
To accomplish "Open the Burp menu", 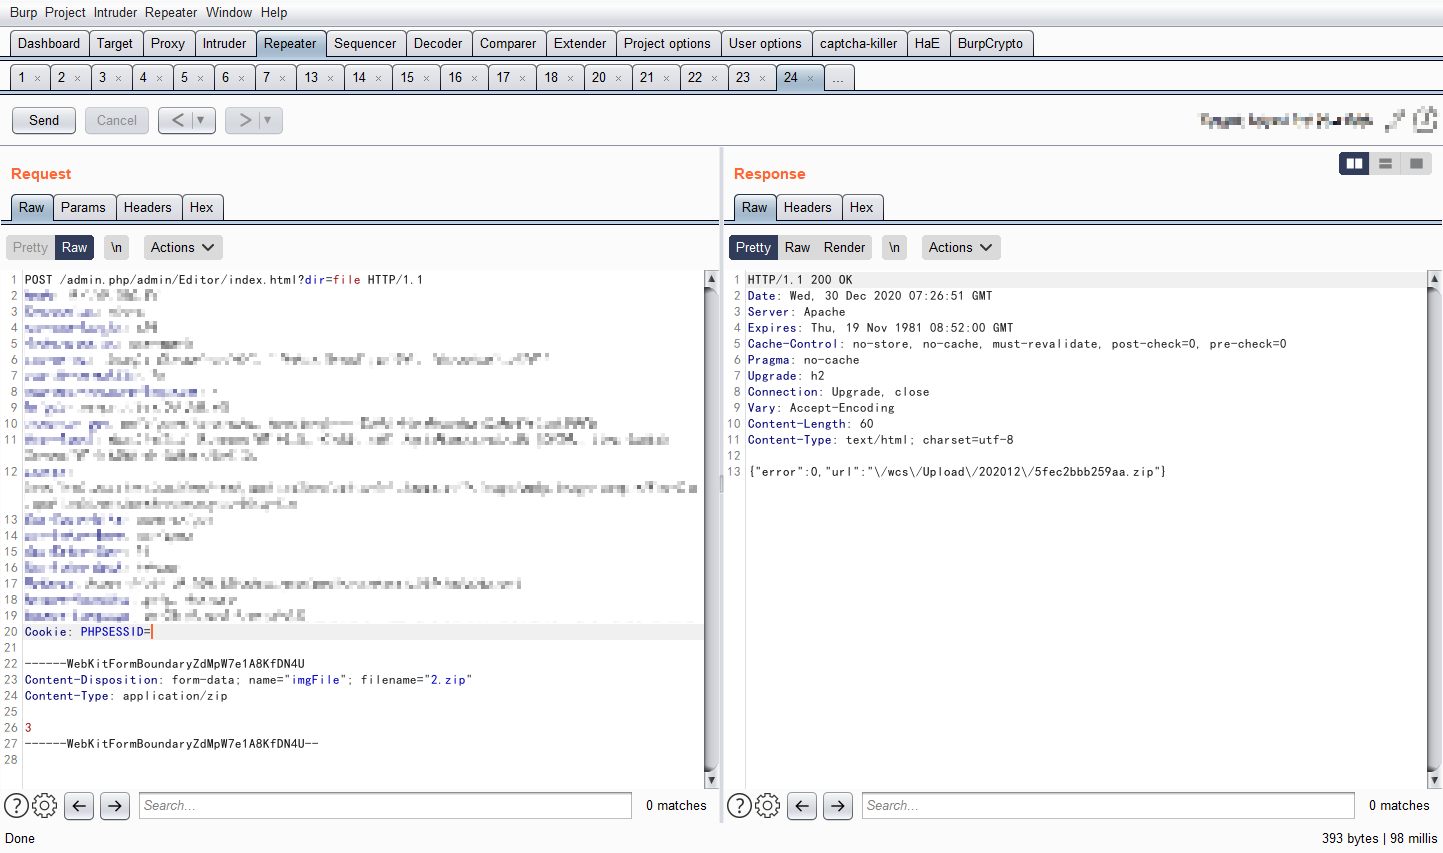I will click(x=23, y=12).
